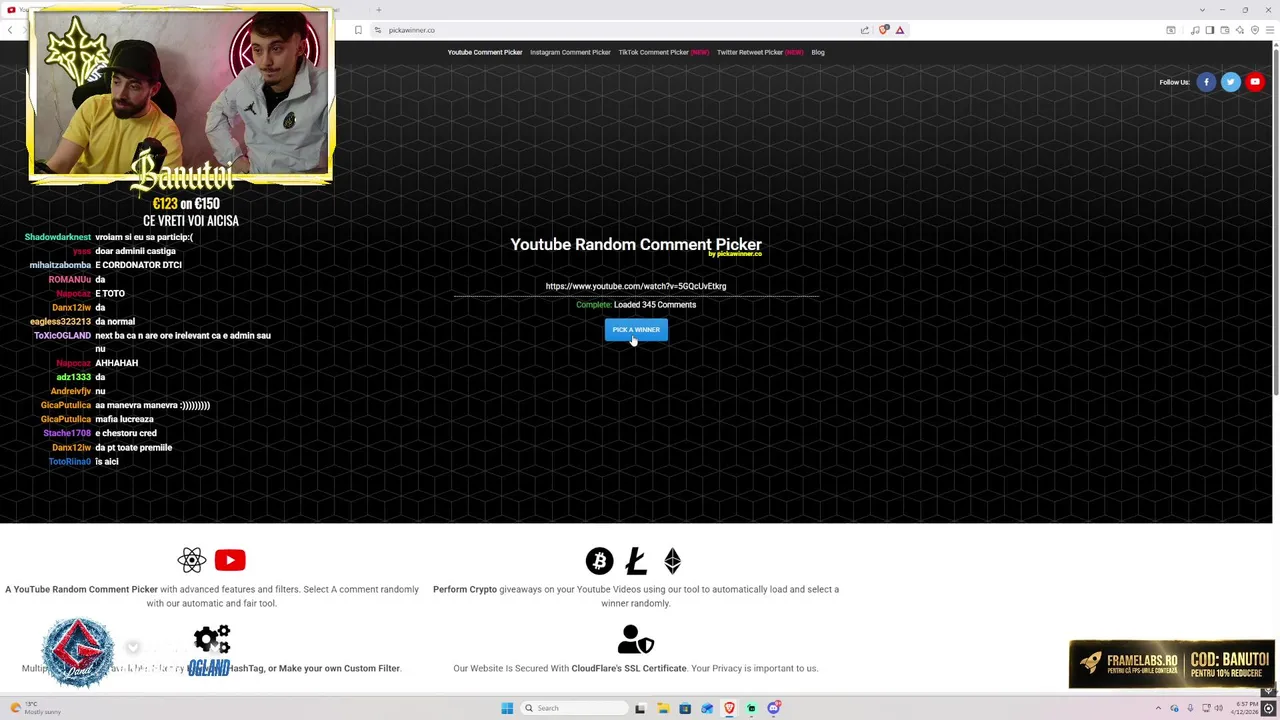The image size is (1280, 720).
Task: Open a new browser tab with plus
Action: pyautogui.click(x=378, y=10)
